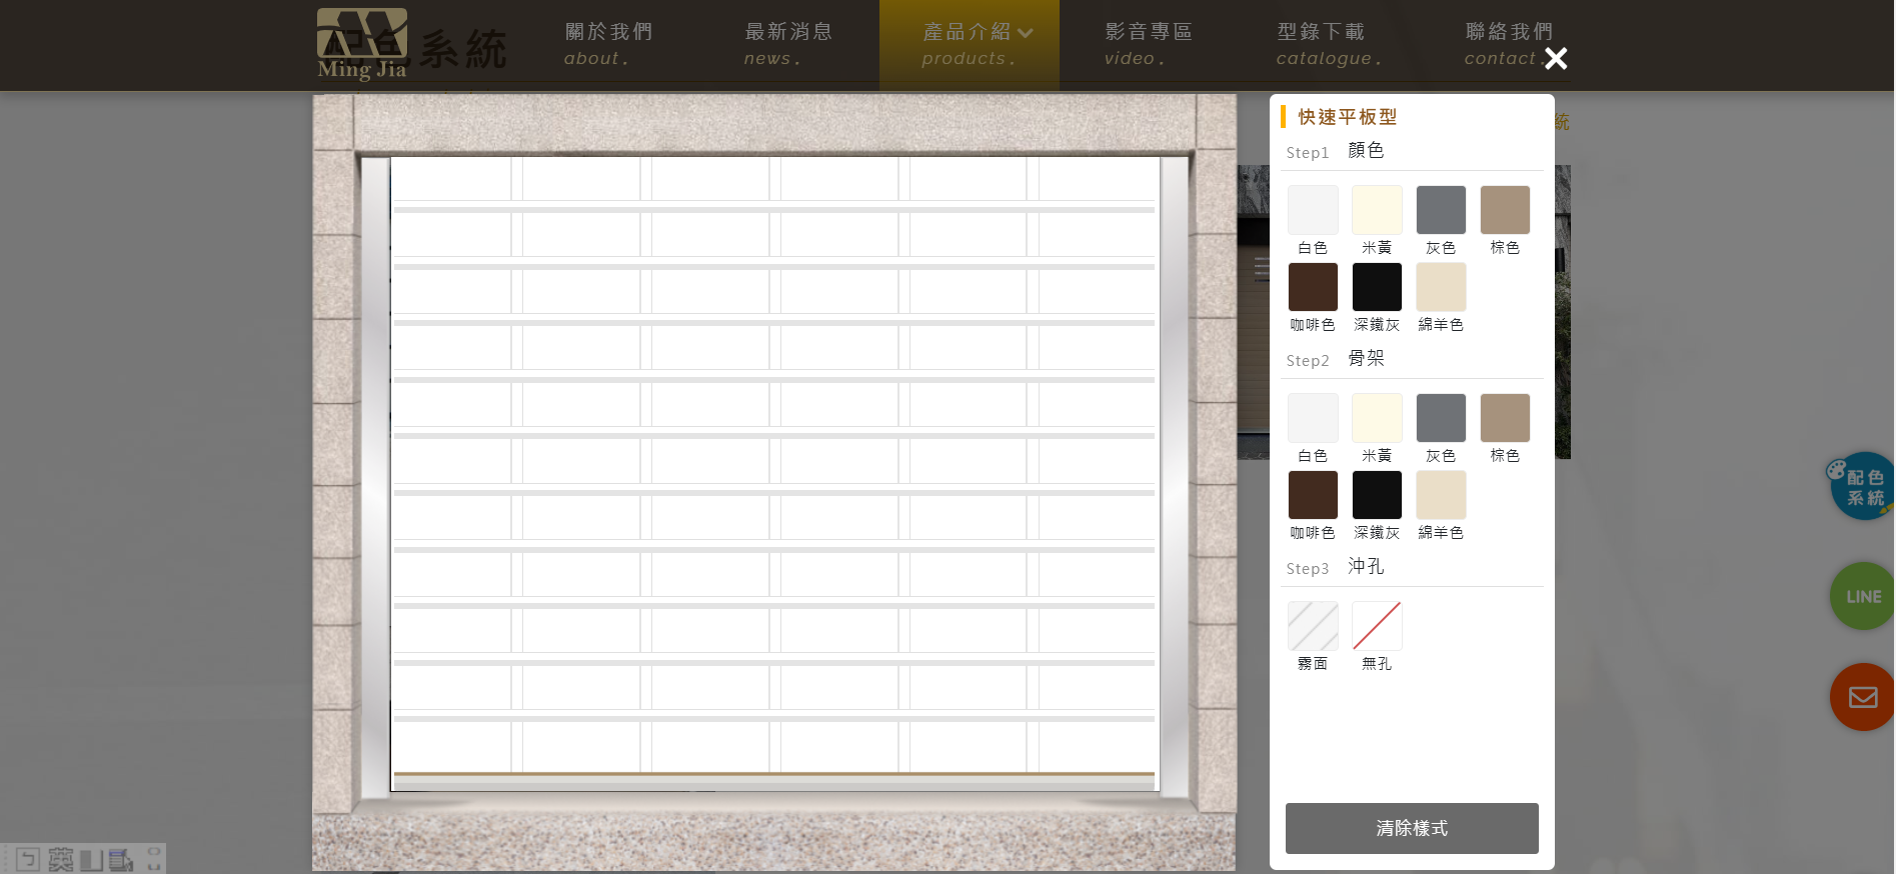Open the 聯絡我們 contact link
The width and height of the screenshot is (1896, 874).
click(x=1506, y=44)
